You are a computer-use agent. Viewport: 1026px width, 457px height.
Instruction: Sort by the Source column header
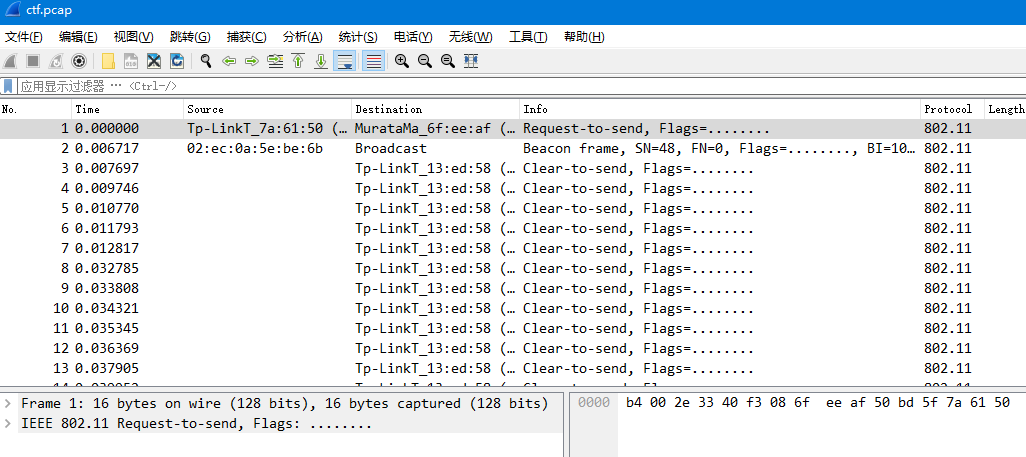(x=267, y=109)
